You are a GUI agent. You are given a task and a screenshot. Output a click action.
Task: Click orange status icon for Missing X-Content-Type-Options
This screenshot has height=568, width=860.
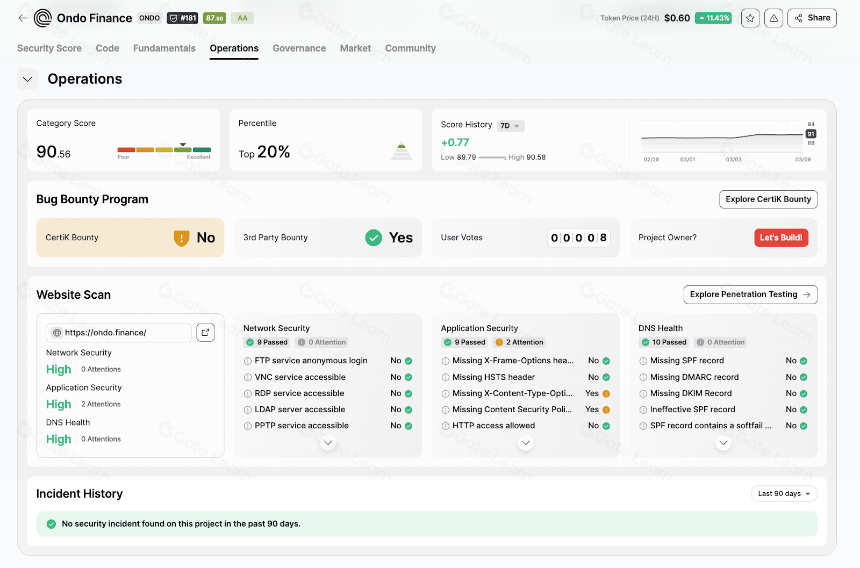(606, 393)
